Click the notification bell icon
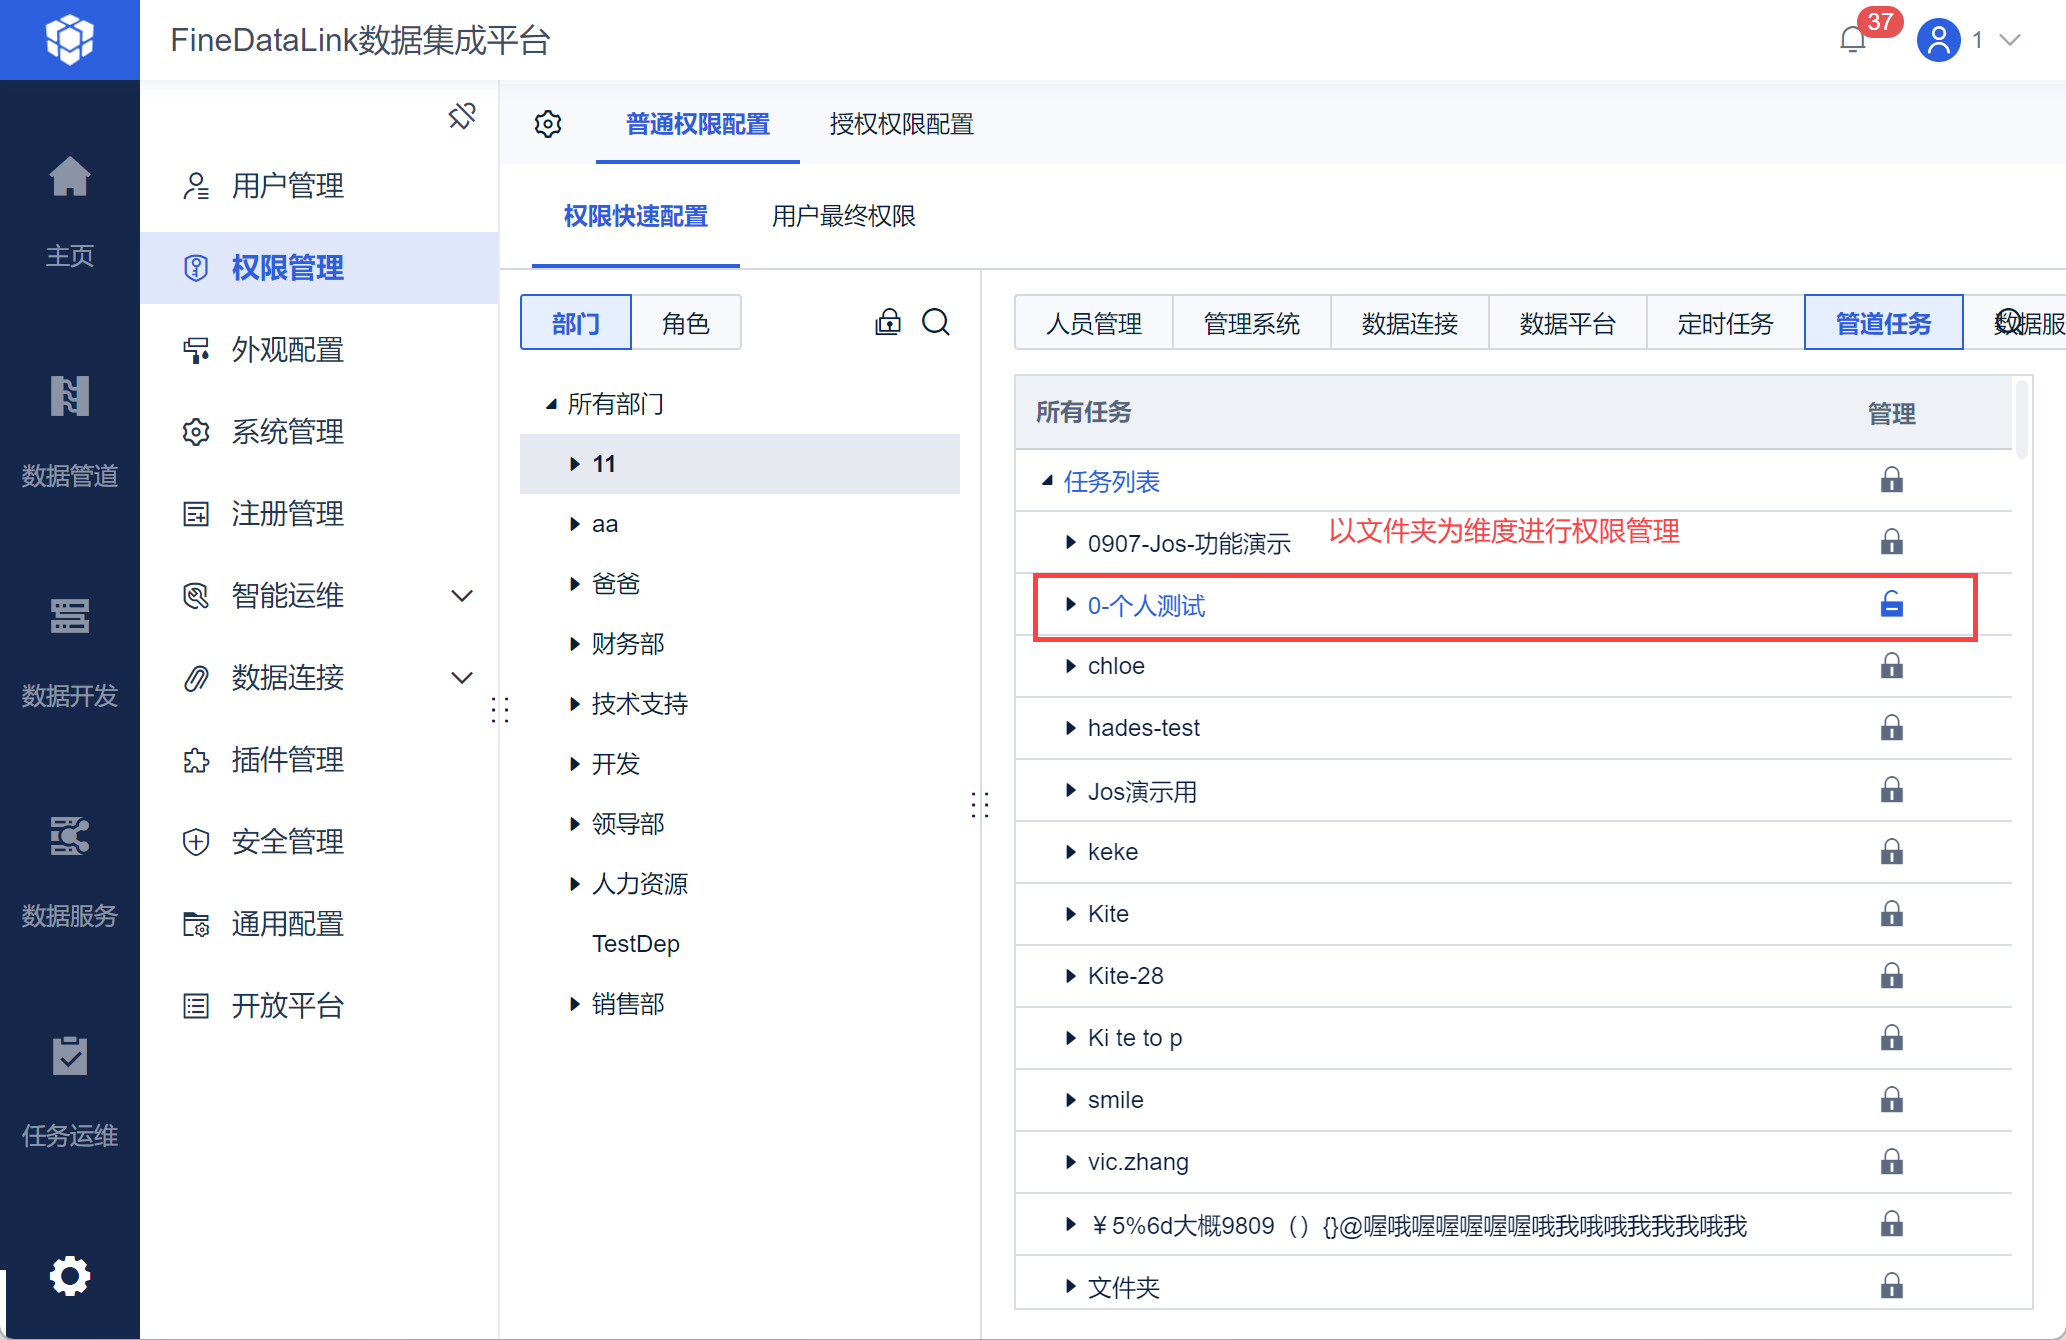 1852,40
